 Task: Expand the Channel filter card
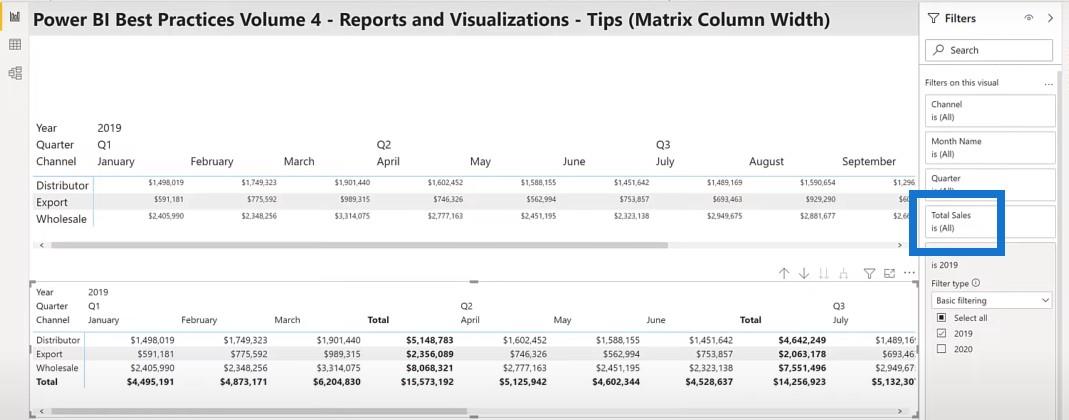990,110
